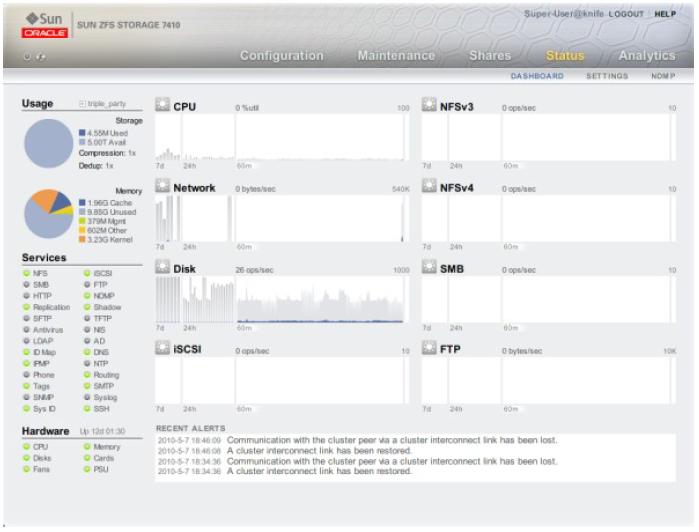This screenshot has height=532, width=699.
Task: Open the iSCSI analytics icon
Action: tap(162, 348)
